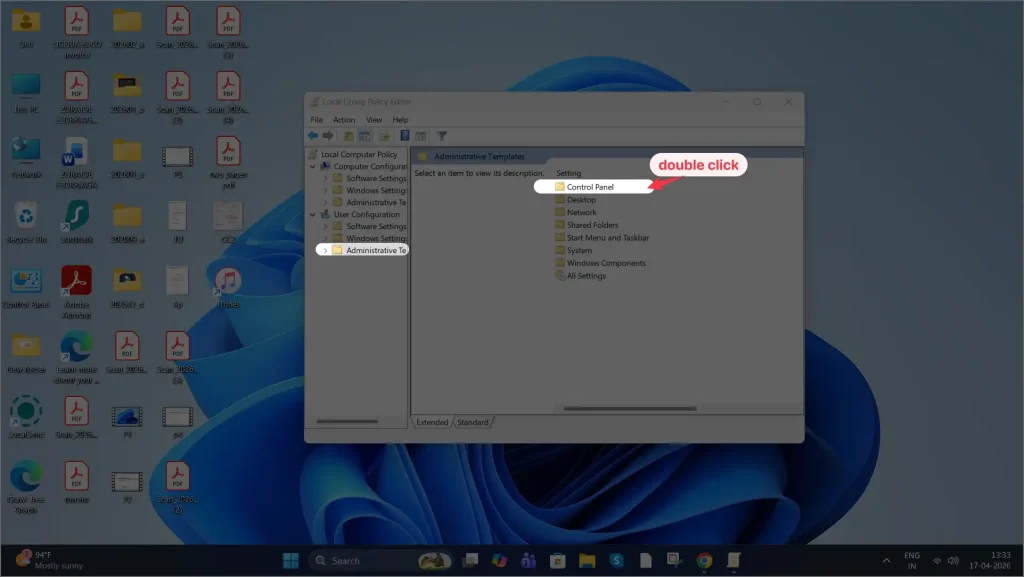Open the View menu

pyautogui.click(x=374, y=119)
